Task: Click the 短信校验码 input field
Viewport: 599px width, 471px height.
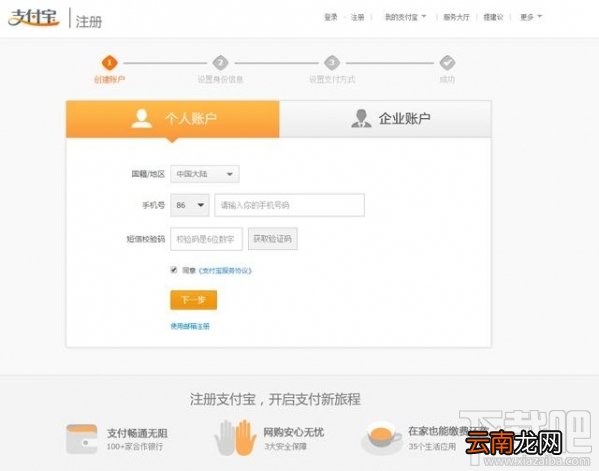Action: 206,239
